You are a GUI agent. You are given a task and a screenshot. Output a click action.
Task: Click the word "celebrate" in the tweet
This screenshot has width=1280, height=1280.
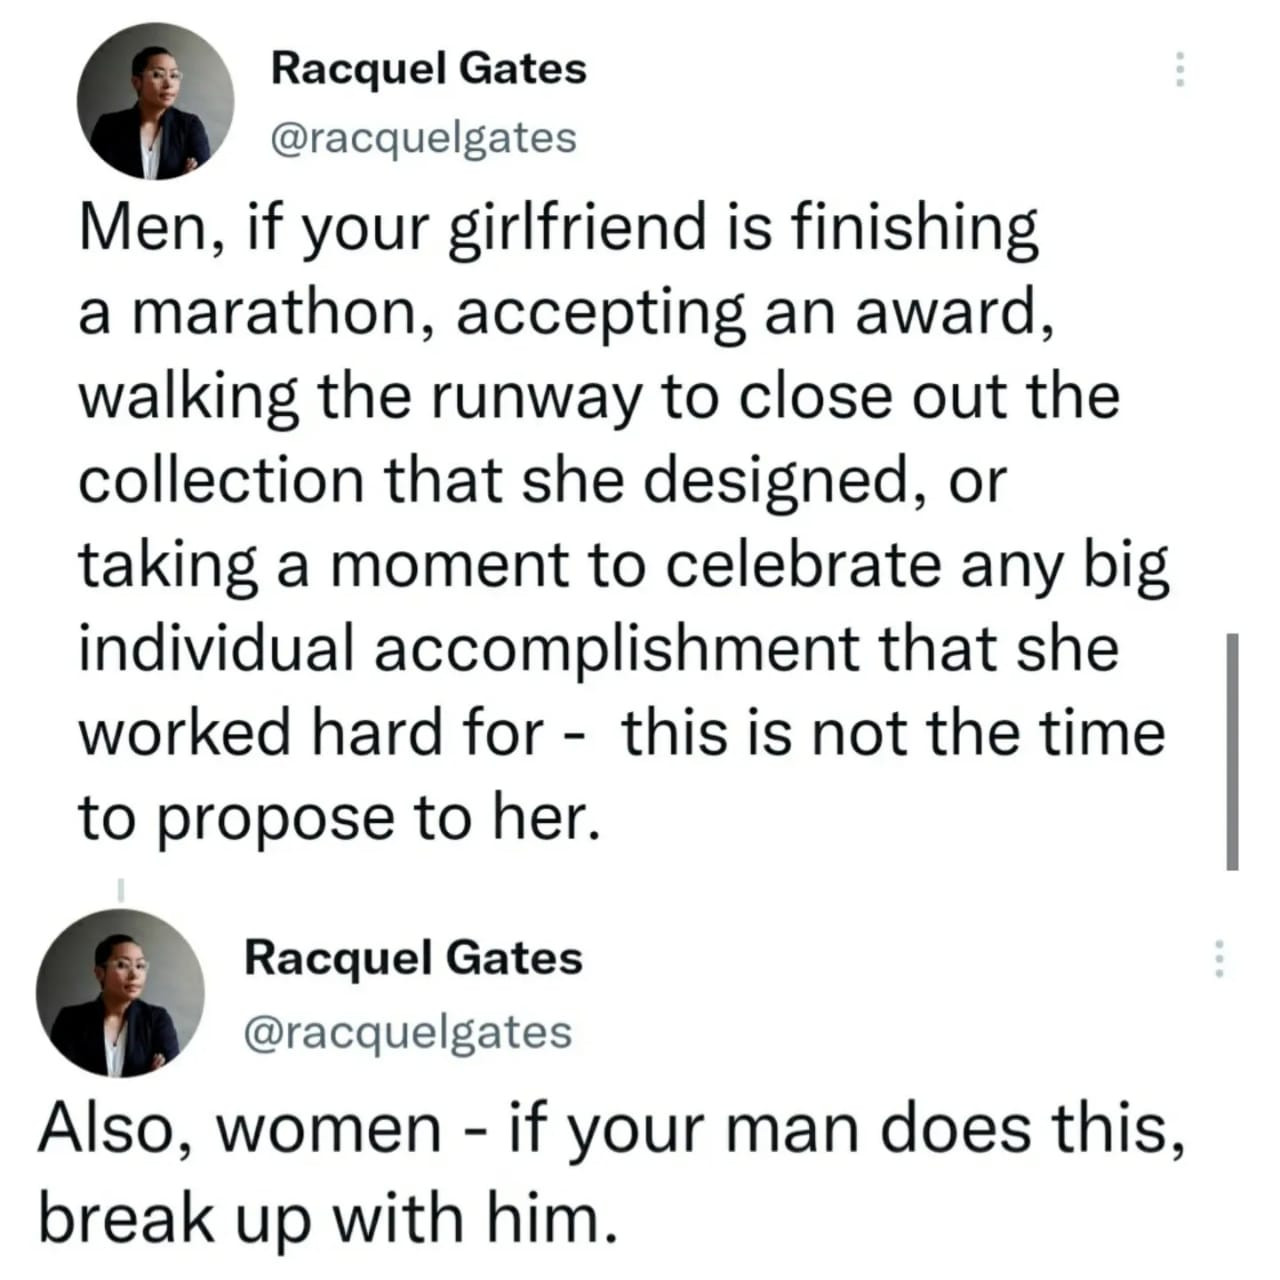(802, 565)
